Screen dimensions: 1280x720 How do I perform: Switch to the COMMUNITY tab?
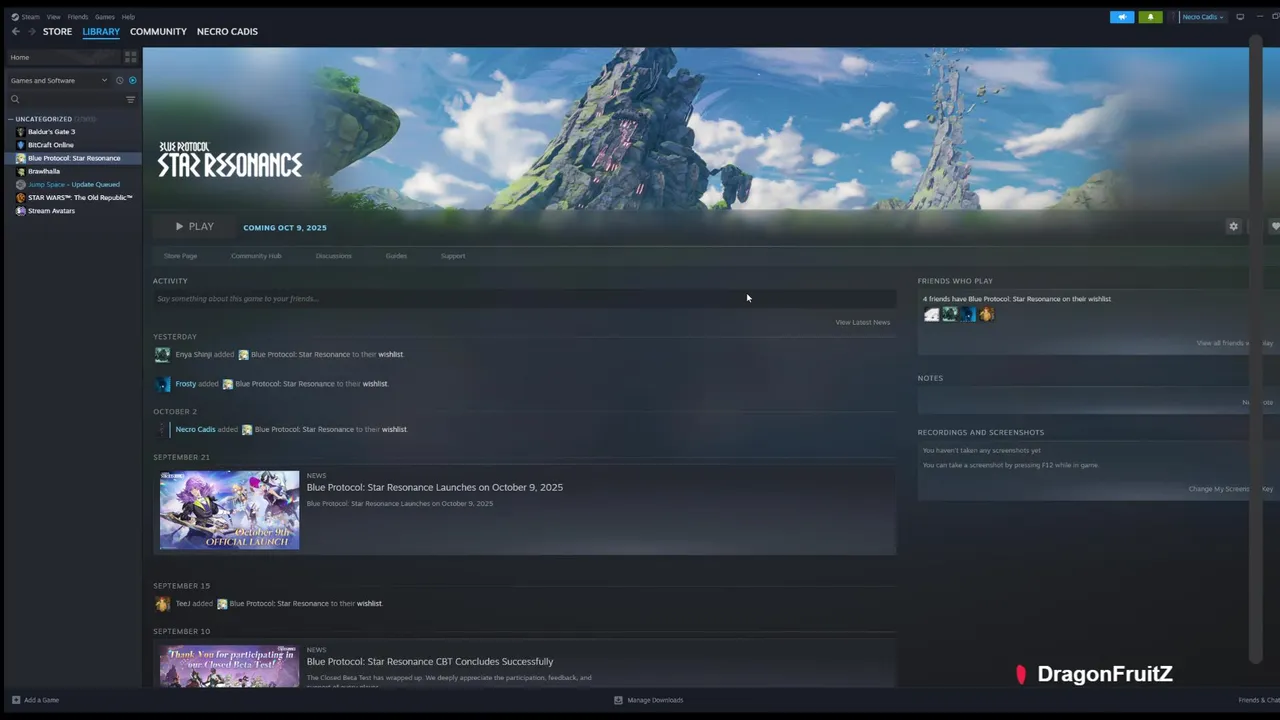(158, 31)
